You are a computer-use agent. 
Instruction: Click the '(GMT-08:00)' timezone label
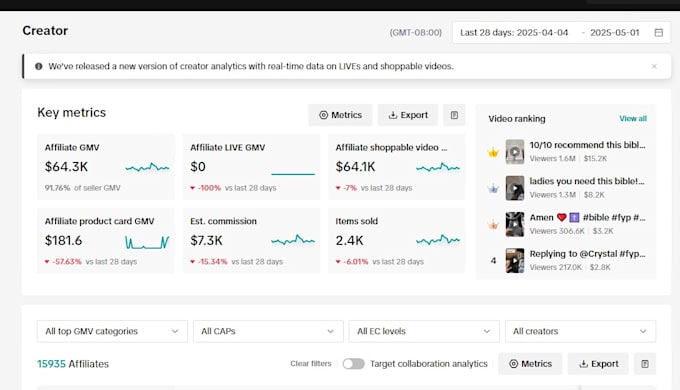coord(415,33)
